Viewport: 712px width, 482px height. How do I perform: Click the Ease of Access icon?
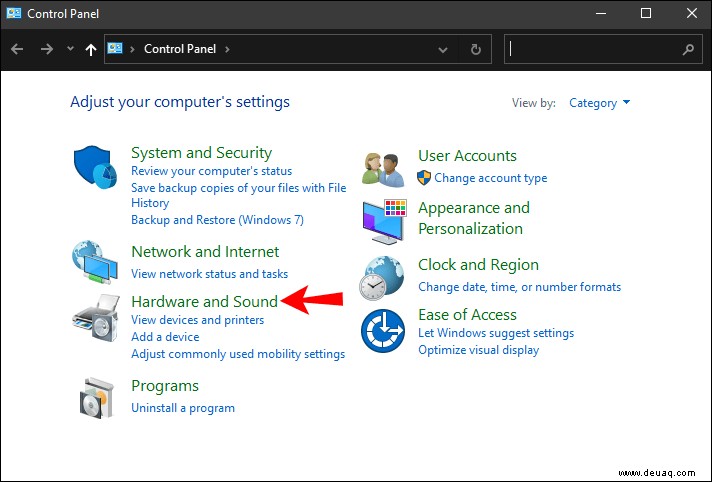click(x=383, y=331)
